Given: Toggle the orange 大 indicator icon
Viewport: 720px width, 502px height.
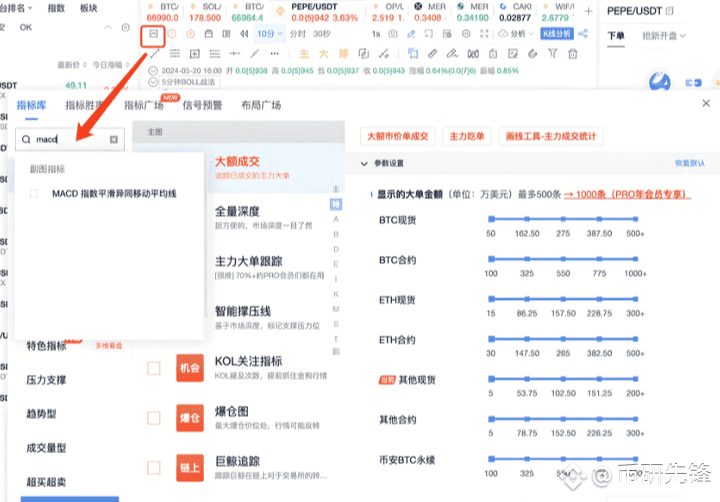Looking at the screenshot, I should [324, 54].
